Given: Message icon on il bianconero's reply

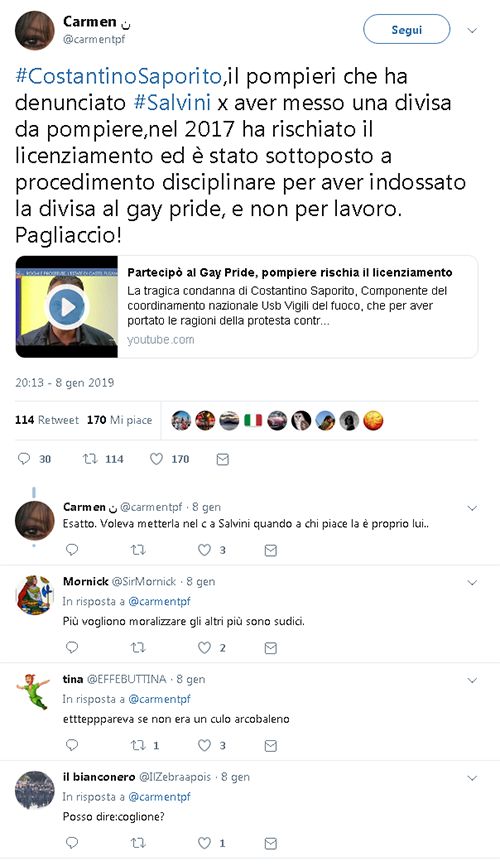Looking at the screenshot, I should 271,843.
